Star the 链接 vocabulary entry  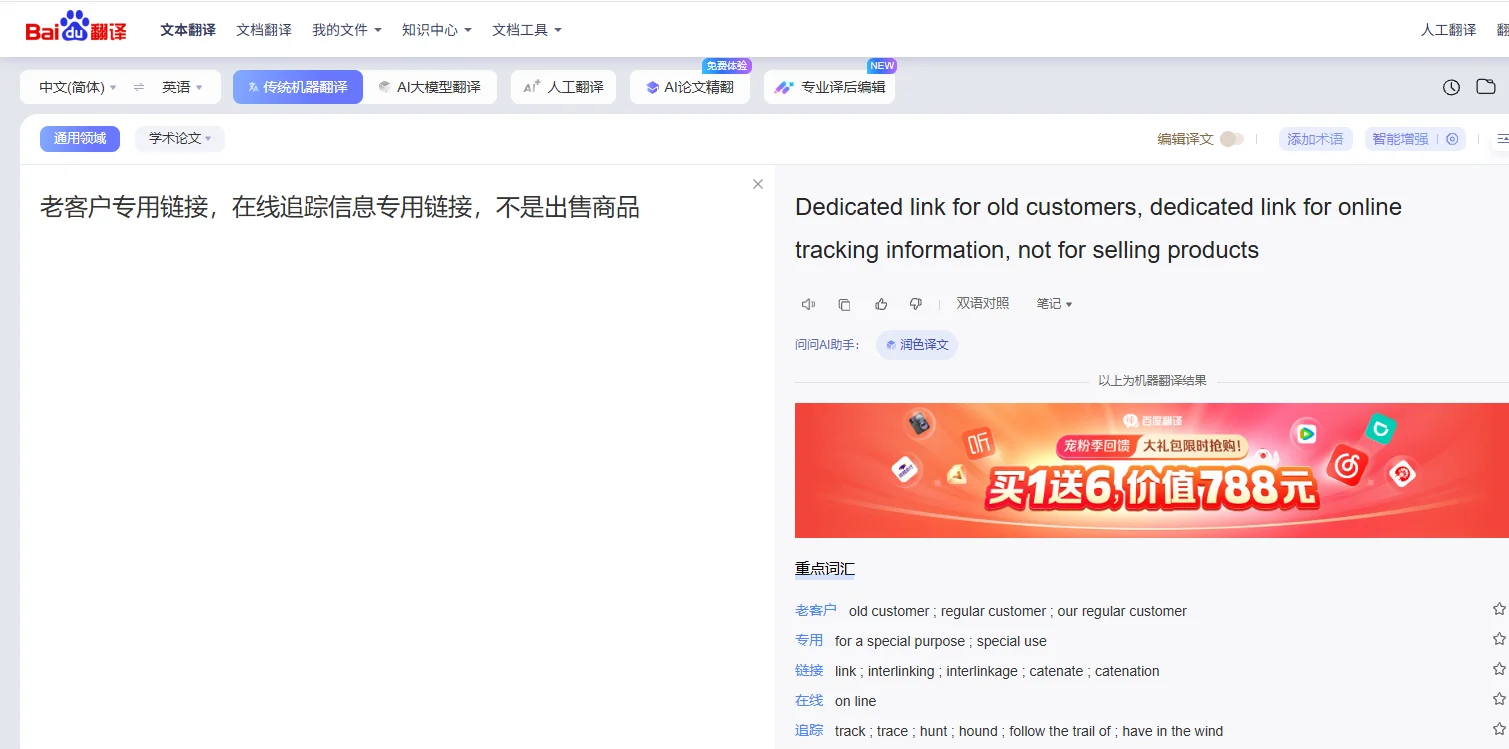tap(1499, 669)
